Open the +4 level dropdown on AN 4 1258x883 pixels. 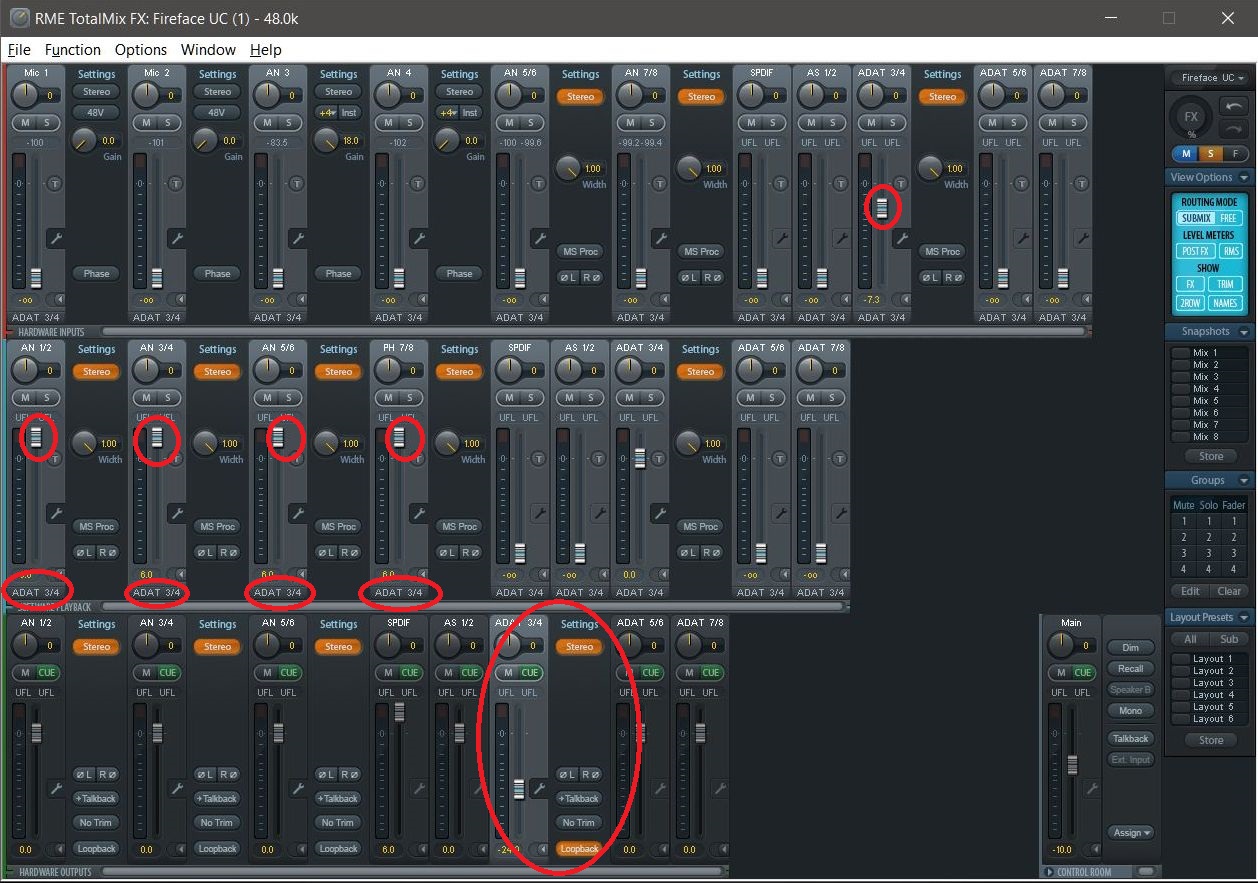coord(447,112)
